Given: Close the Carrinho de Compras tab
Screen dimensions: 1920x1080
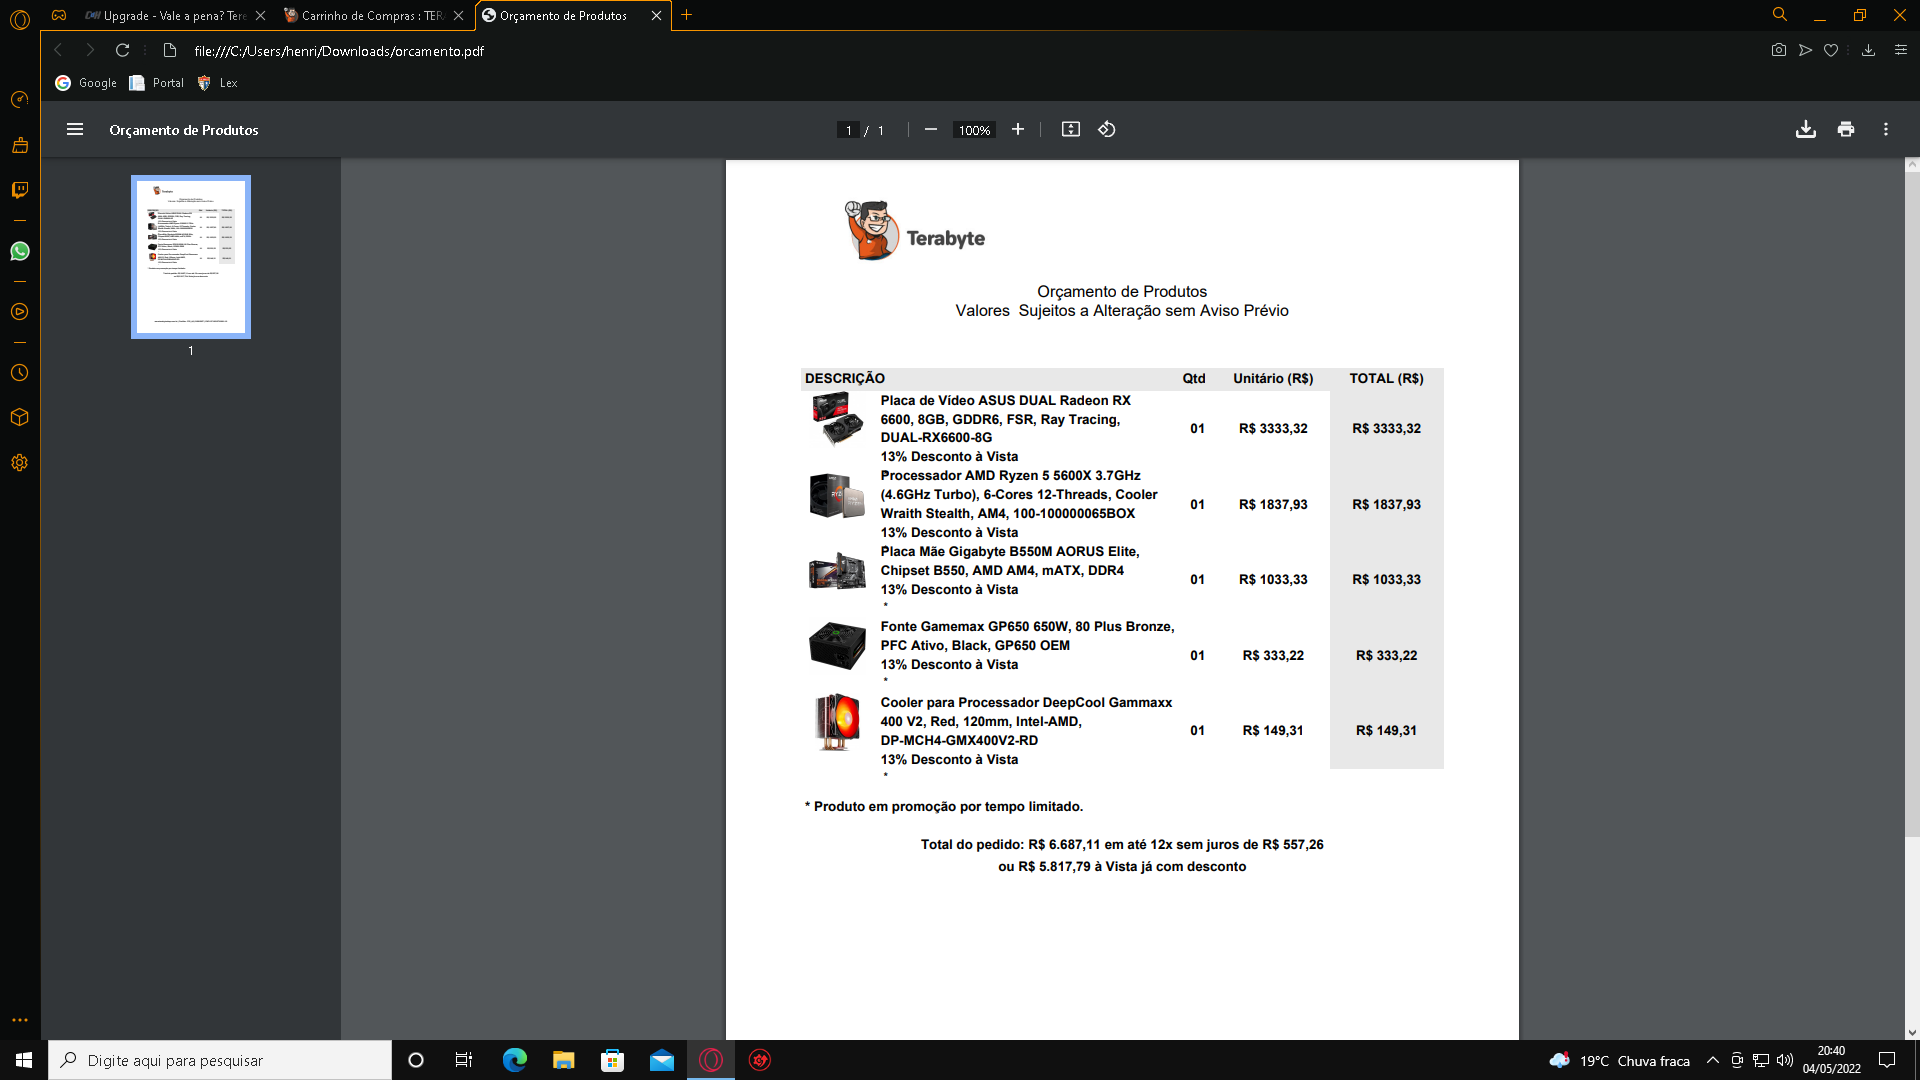Looking at the screenshot, I should click(458, 15).
